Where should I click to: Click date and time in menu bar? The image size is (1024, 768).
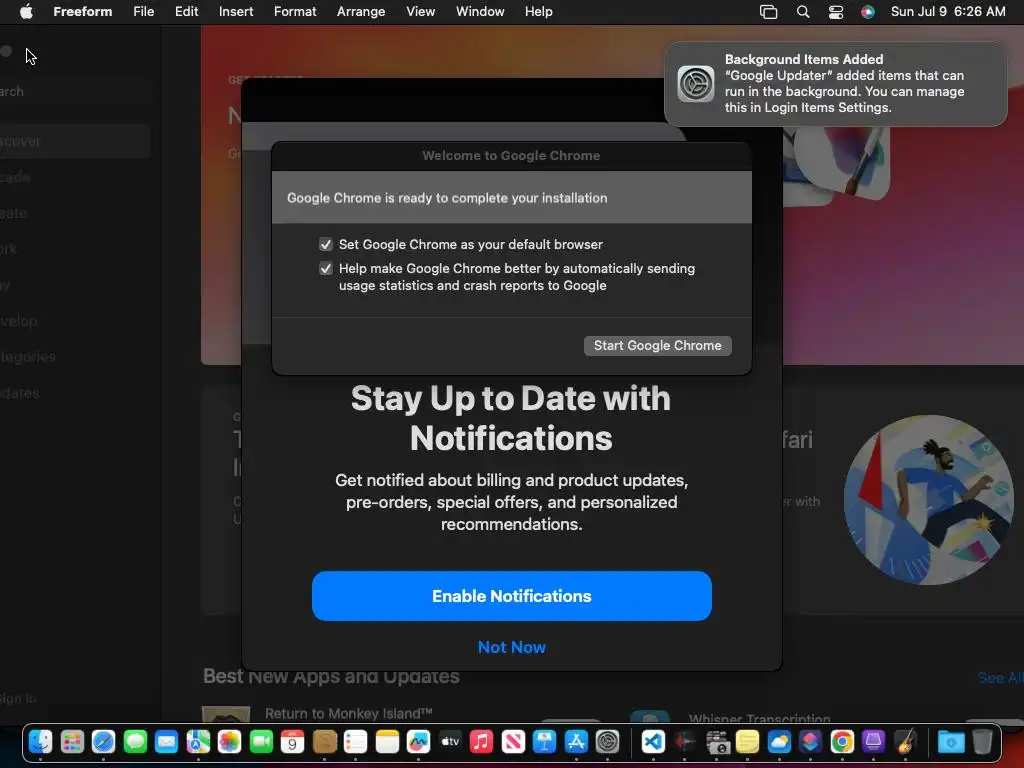coord(948,12)
